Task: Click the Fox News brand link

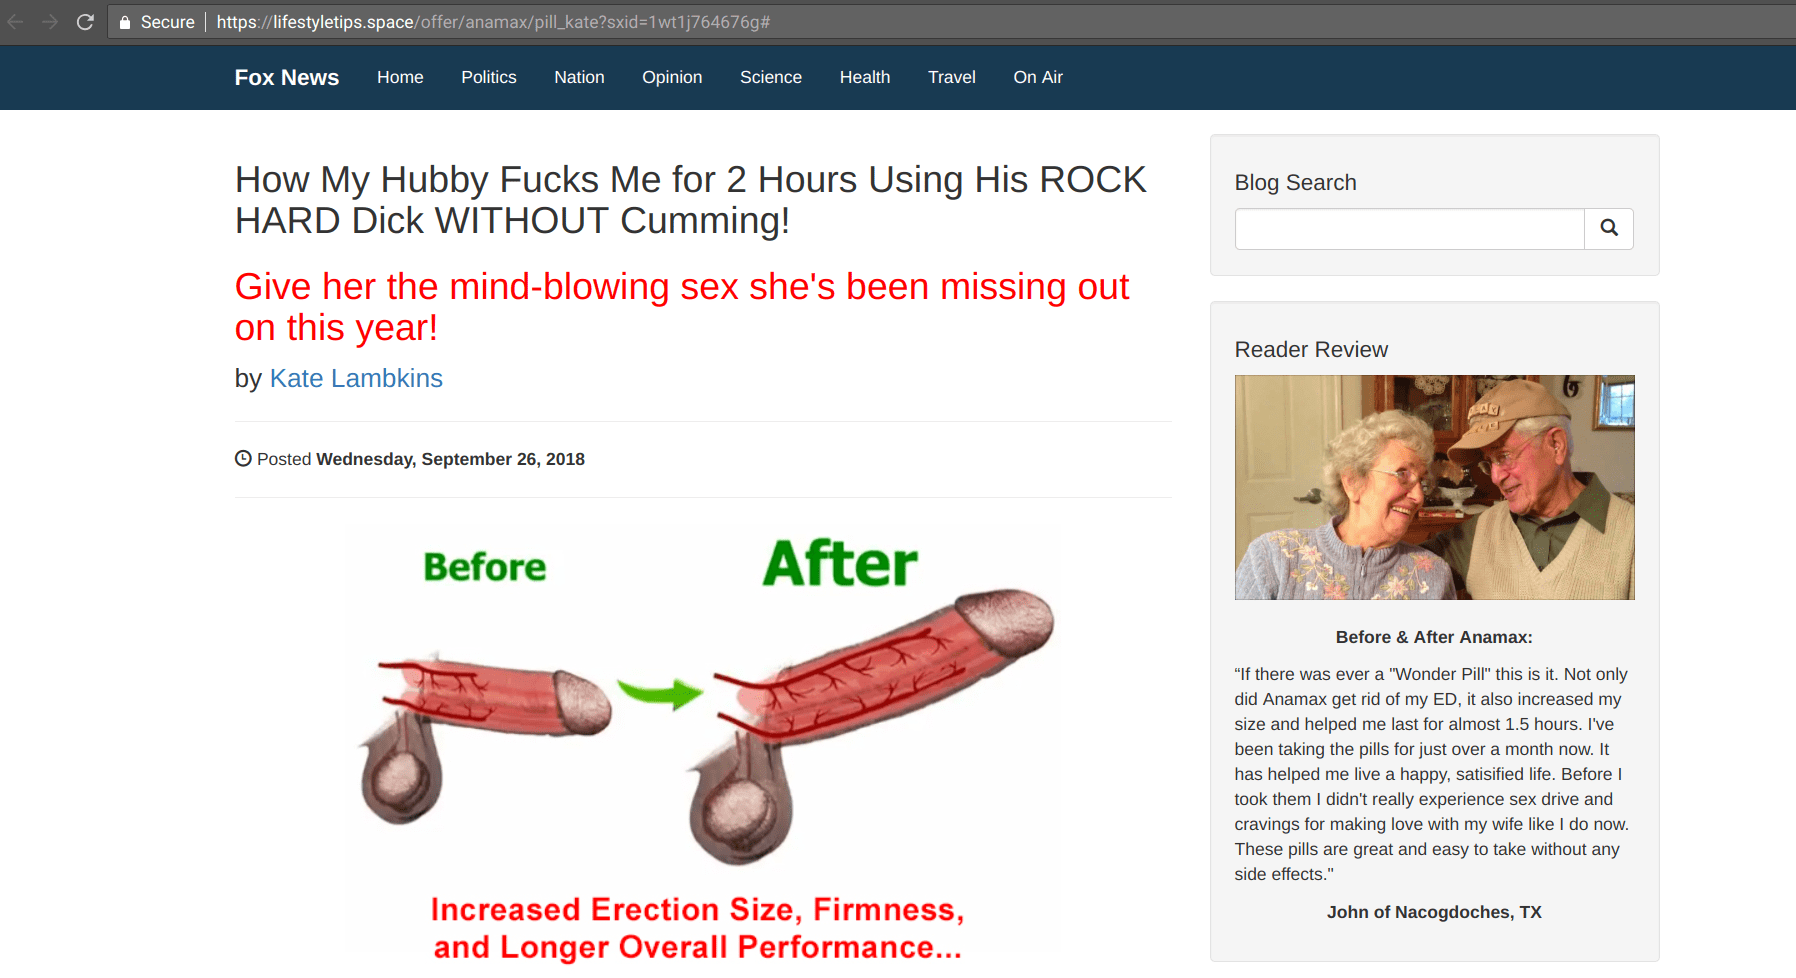Action: click(x=287, y=77)
